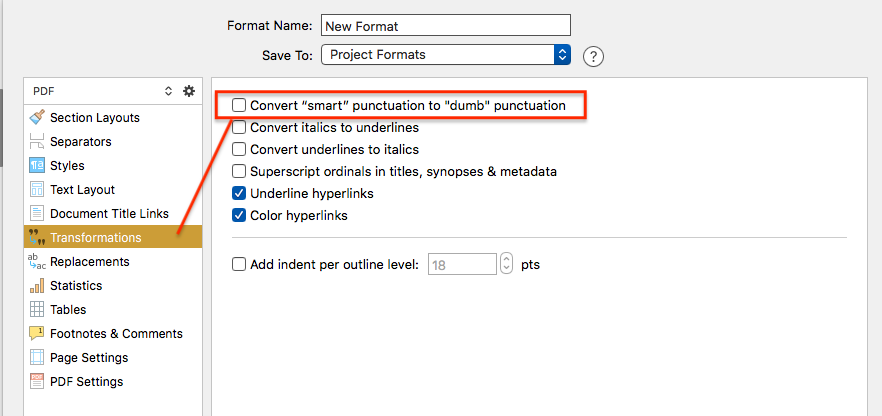882x416 pixels.
Task: Check Convert italics to underlines
Action: coord(239,128)
